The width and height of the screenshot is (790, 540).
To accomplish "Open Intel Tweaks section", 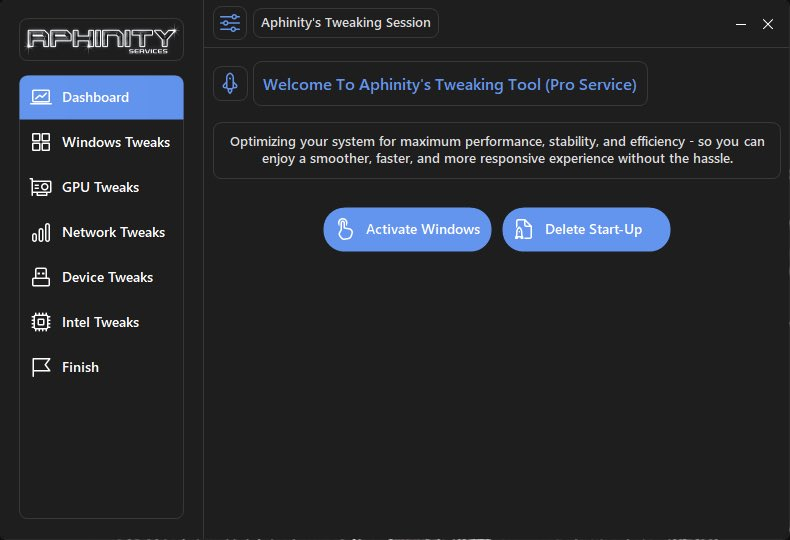I will pyautogui.click(x=101, y=322).
